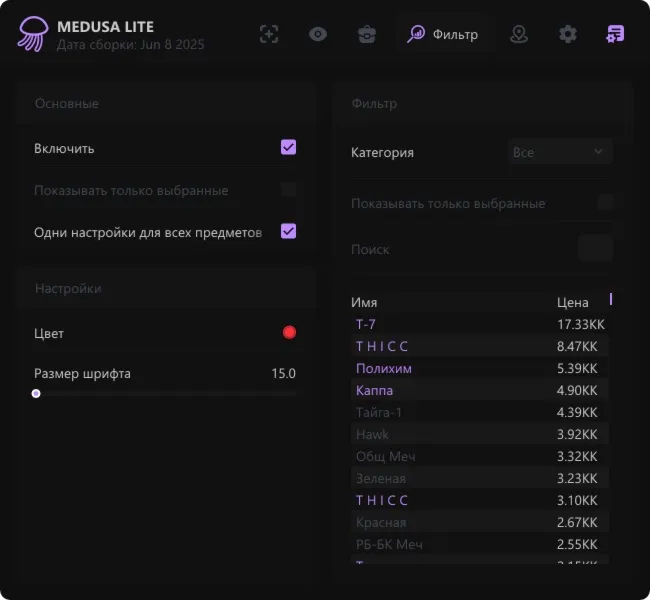Click the item list scrollbar
Viewport: 650px width, 600px height.
(x=611, y=299)
